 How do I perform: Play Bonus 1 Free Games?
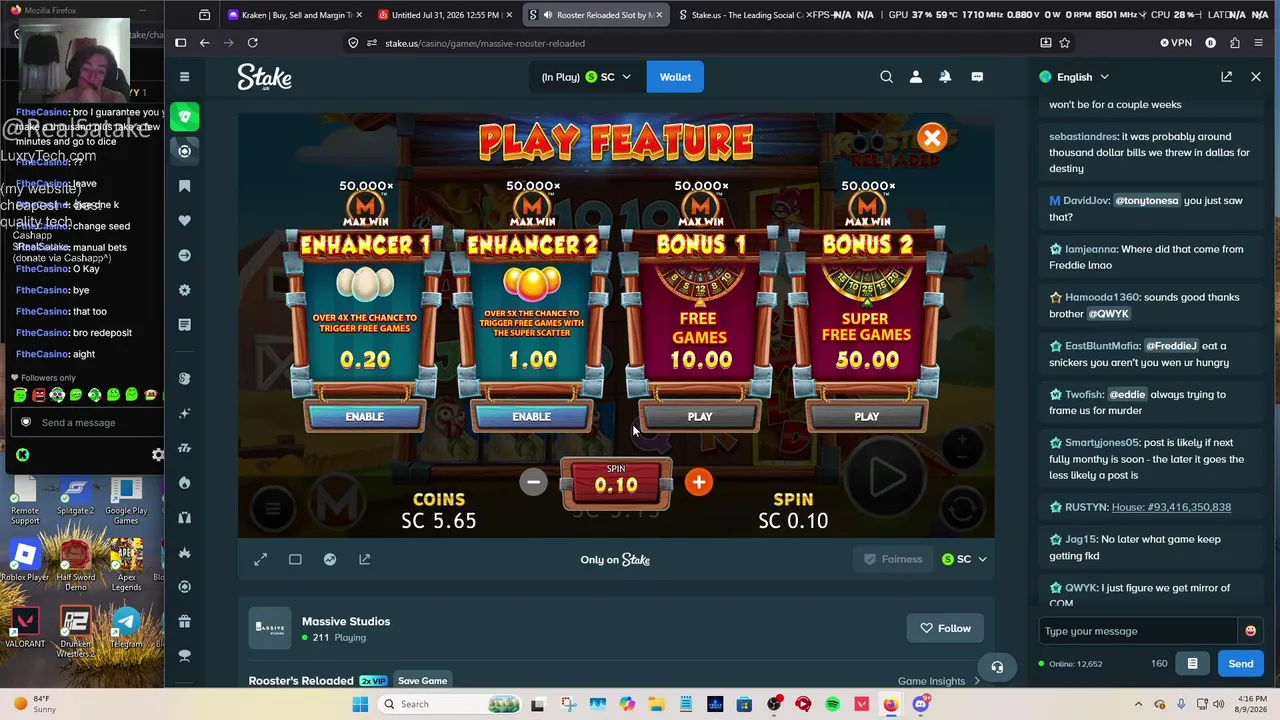[x=699, y=416]
